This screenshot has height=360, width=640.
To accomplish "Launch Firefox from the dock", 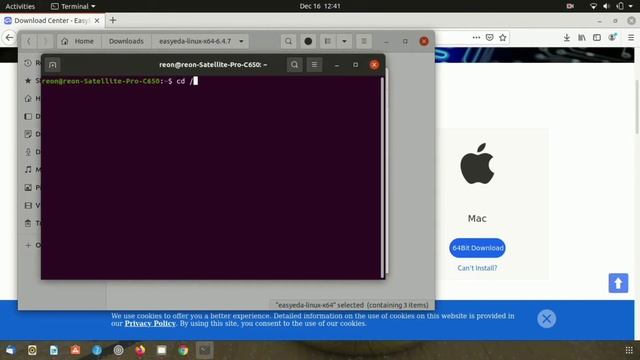I will [140, 350].
